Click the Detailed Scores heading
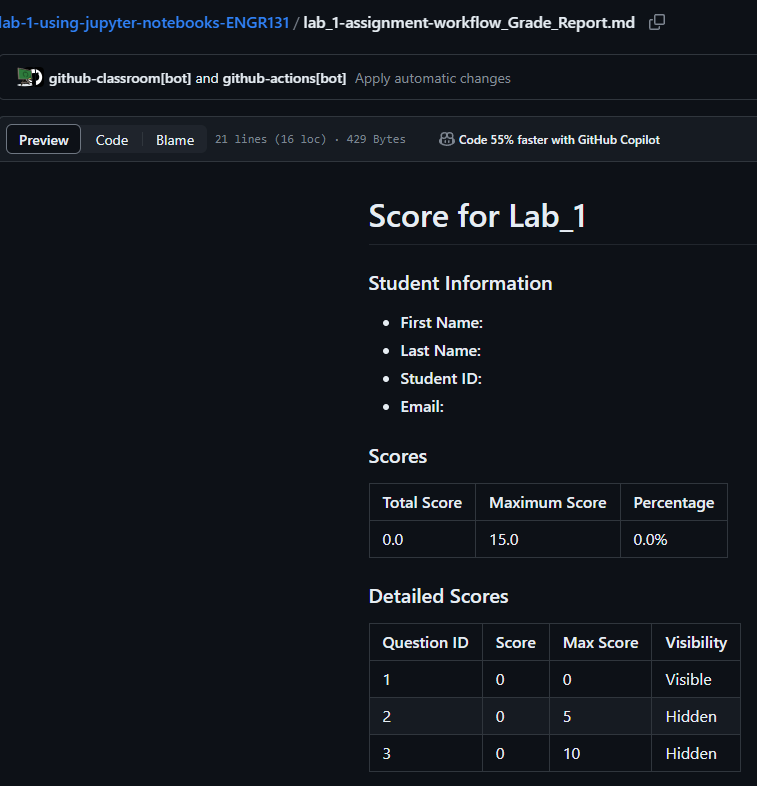This screenshot has height=786, width=757. (438, 597)
